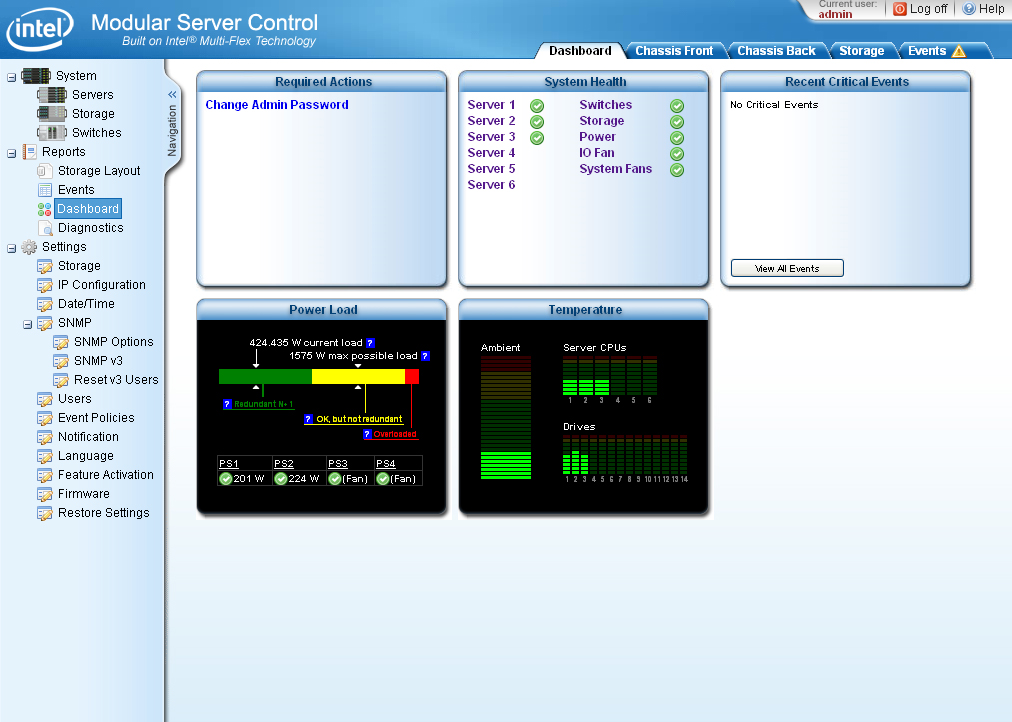
Task: Click Server 1 green health check icon
Action: click(537, 106)
